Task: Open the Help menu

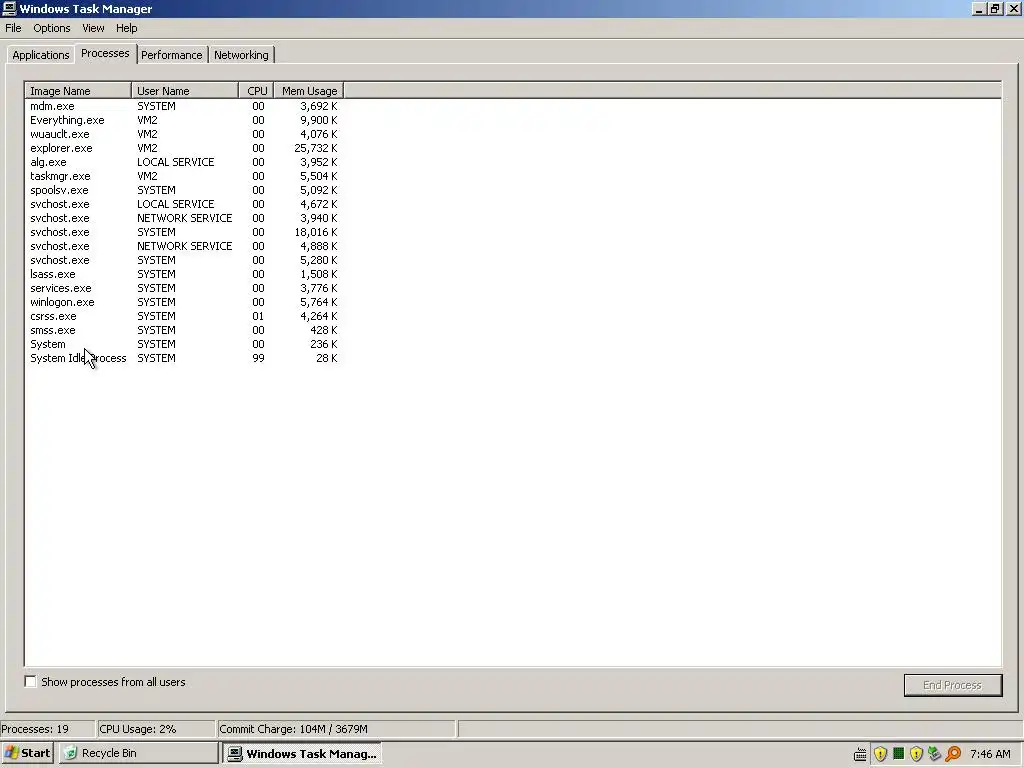Action: [x=127, y=28]
